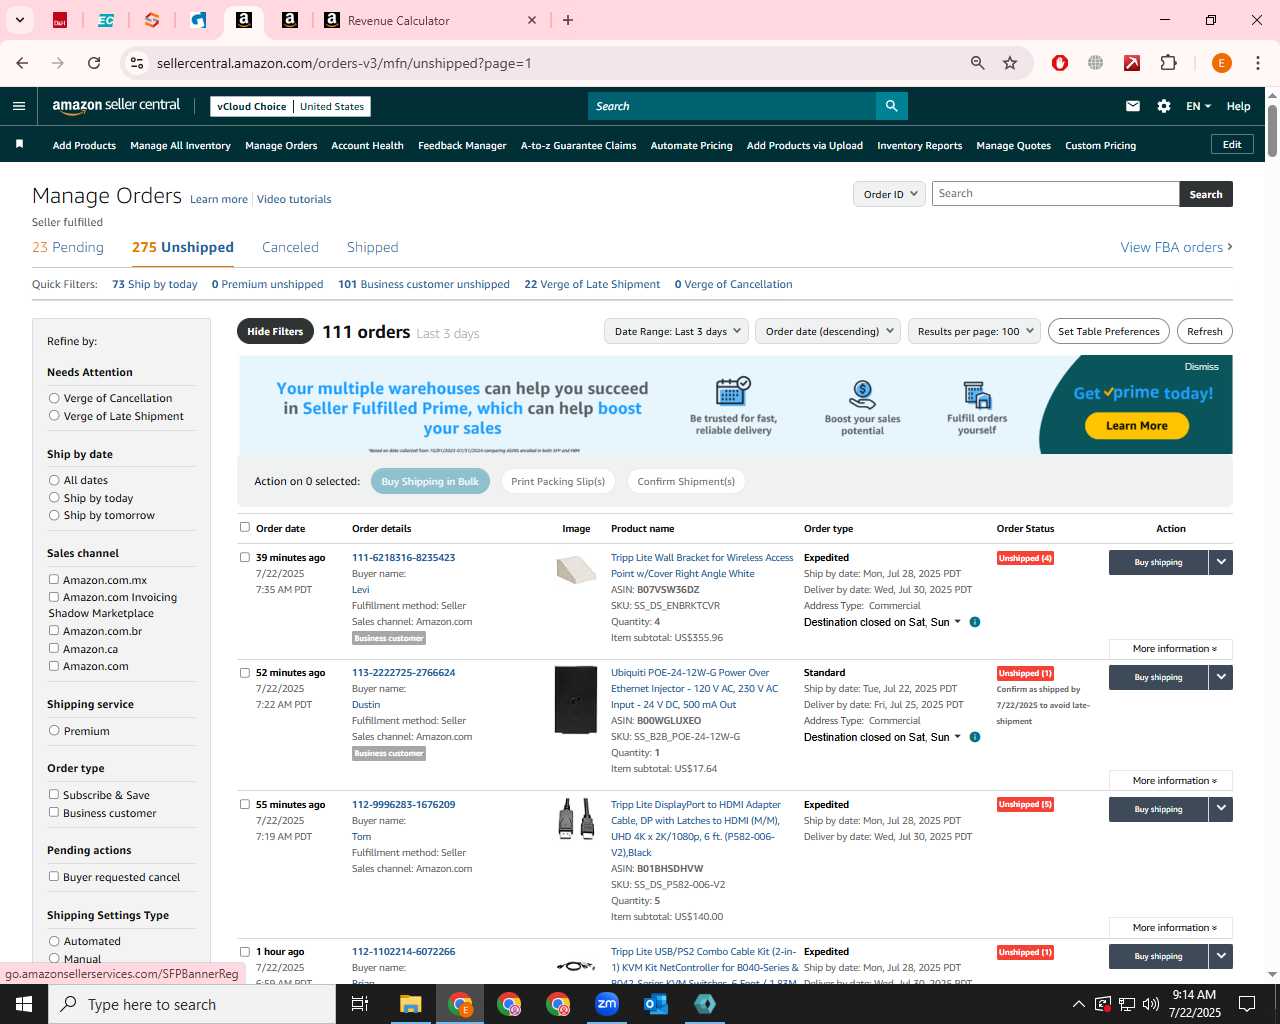
Task: Click info icon for Dustin's order destination
Action: [975, 737]
